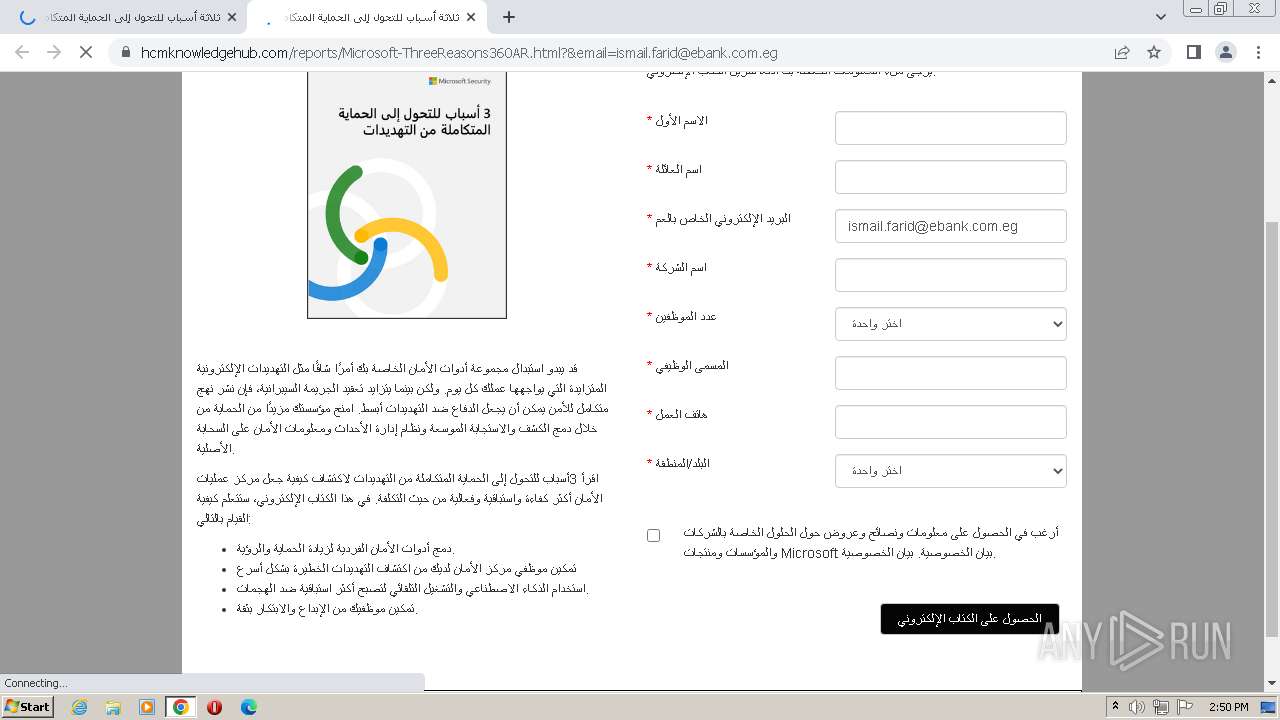Select the active Arabic ebook tab
This screenshot has height=720, width=1280.
(x=366, y=17)
